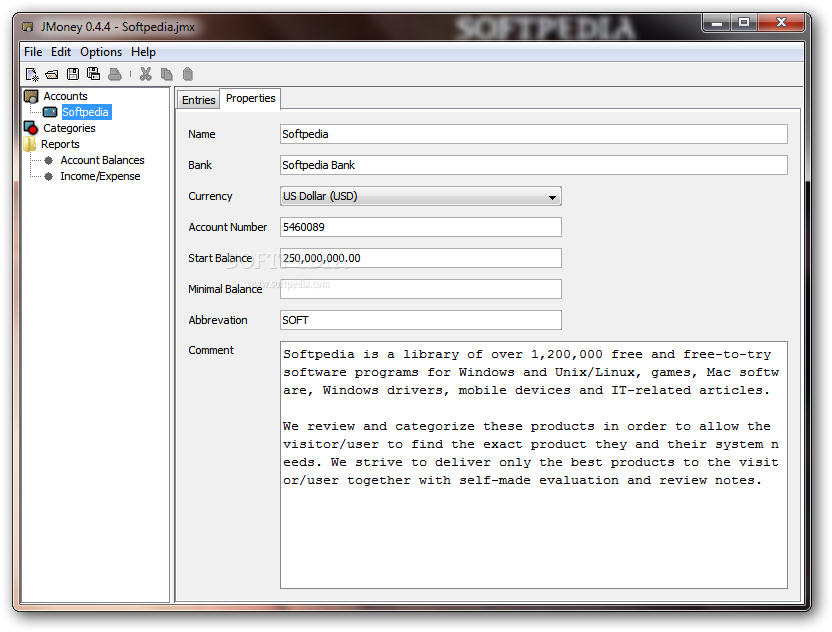Minimize the JMoney window

717,23
